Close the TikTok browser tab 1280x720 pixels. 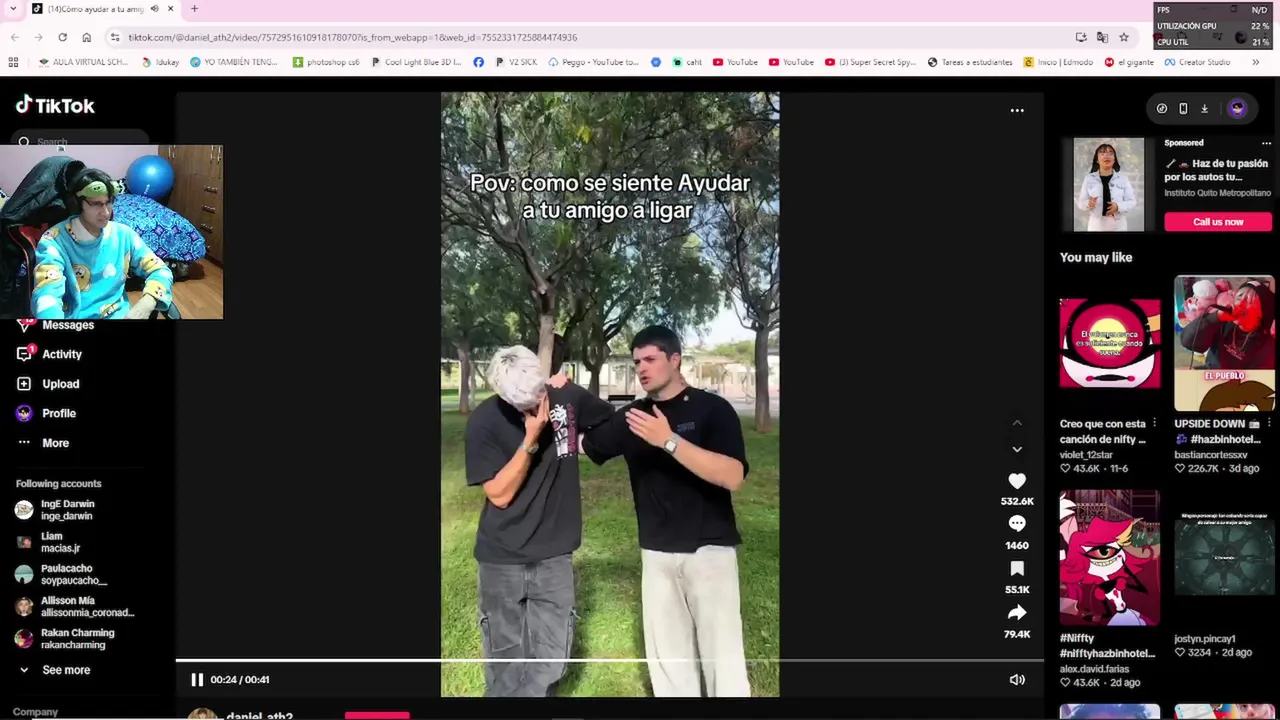click(170, 9)
